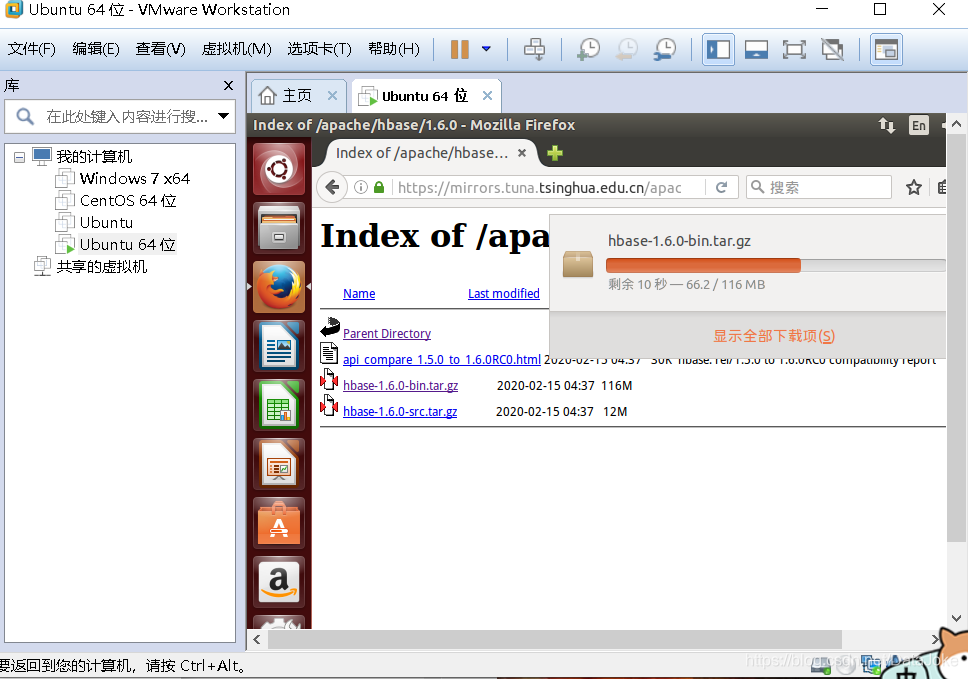Open network indicator in Ubuntu top bar

pos(887,125)
